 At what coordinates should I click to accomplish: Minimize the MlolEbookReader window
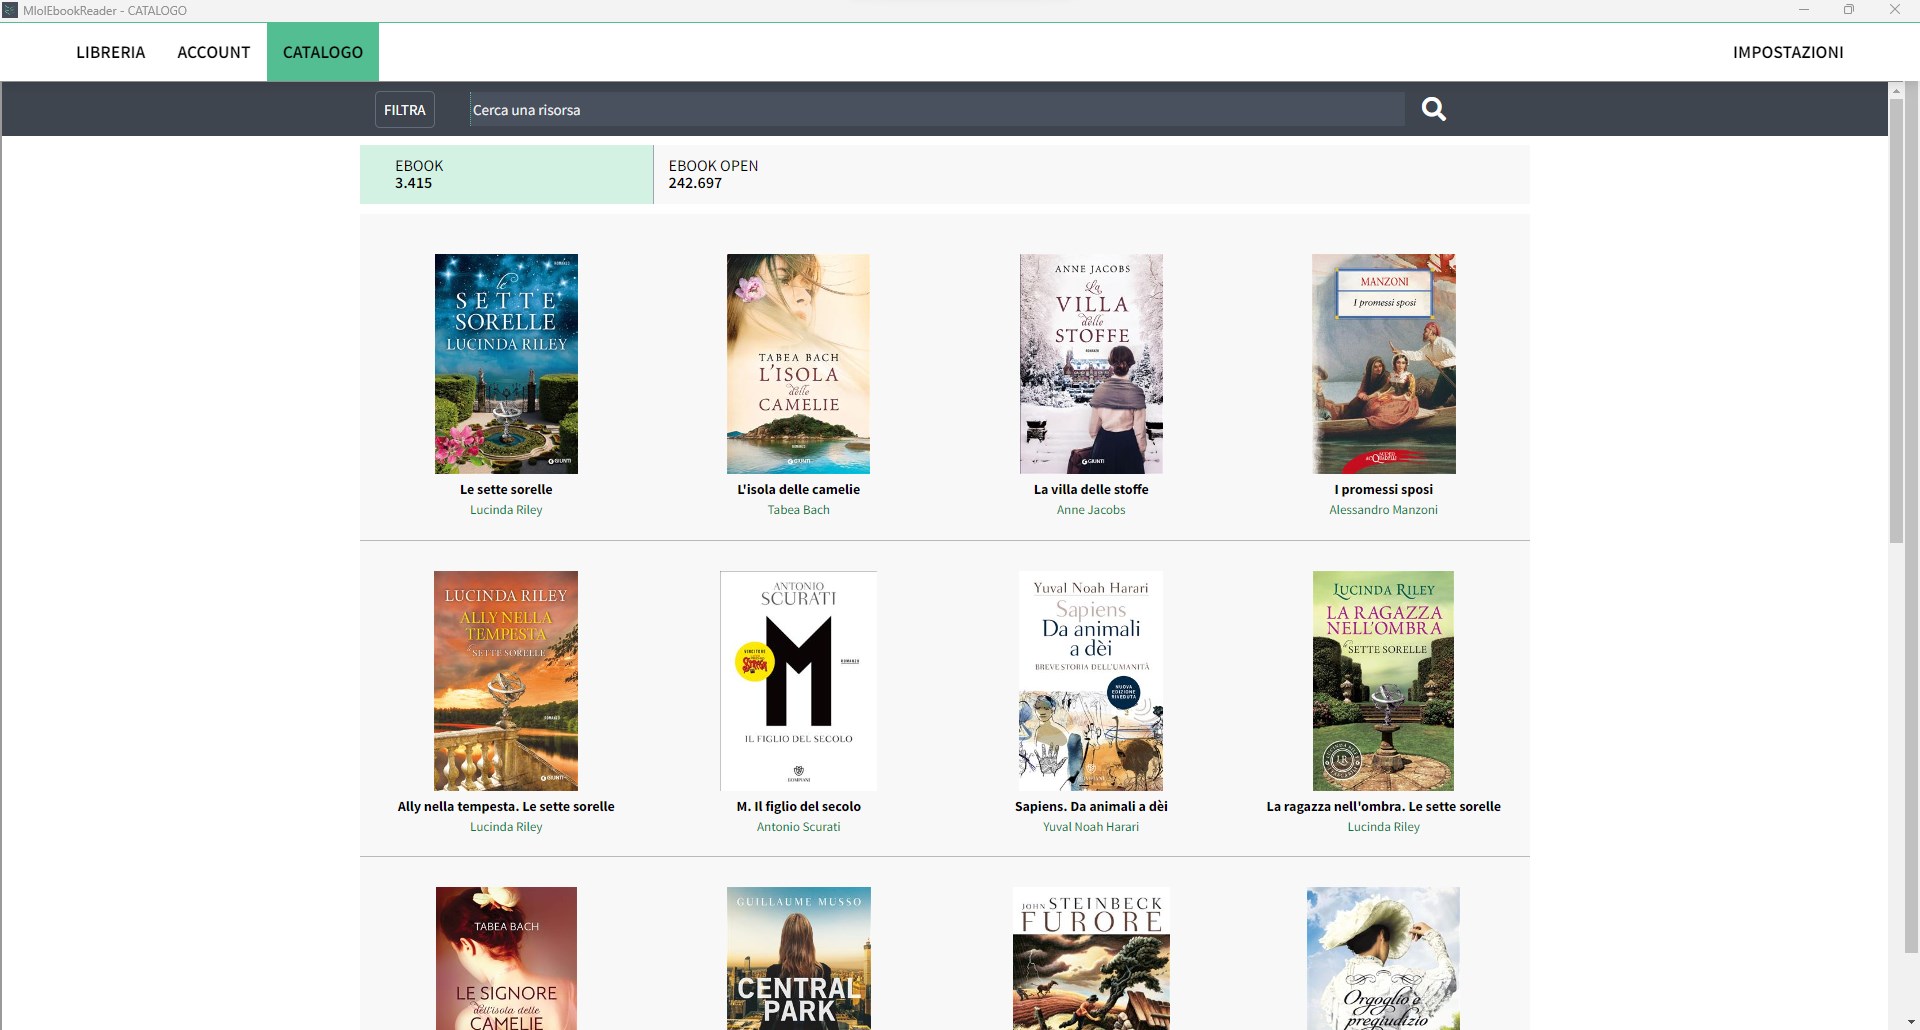(1804, 10)
